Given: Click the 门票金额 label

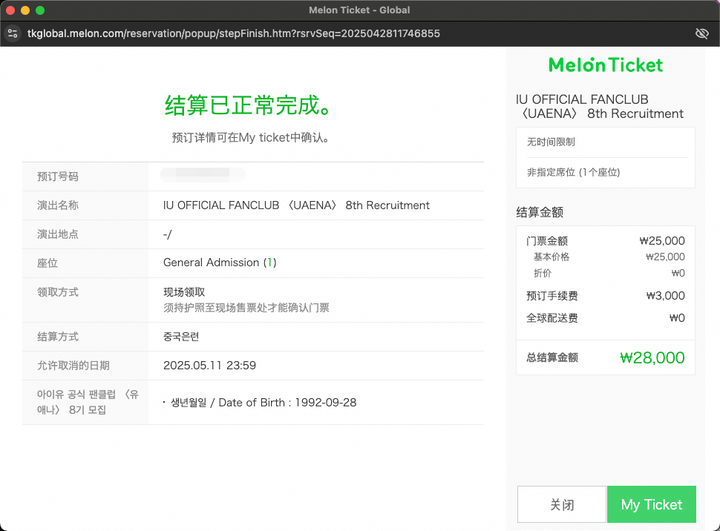Looking at the screenshot, I should [547, 241].
